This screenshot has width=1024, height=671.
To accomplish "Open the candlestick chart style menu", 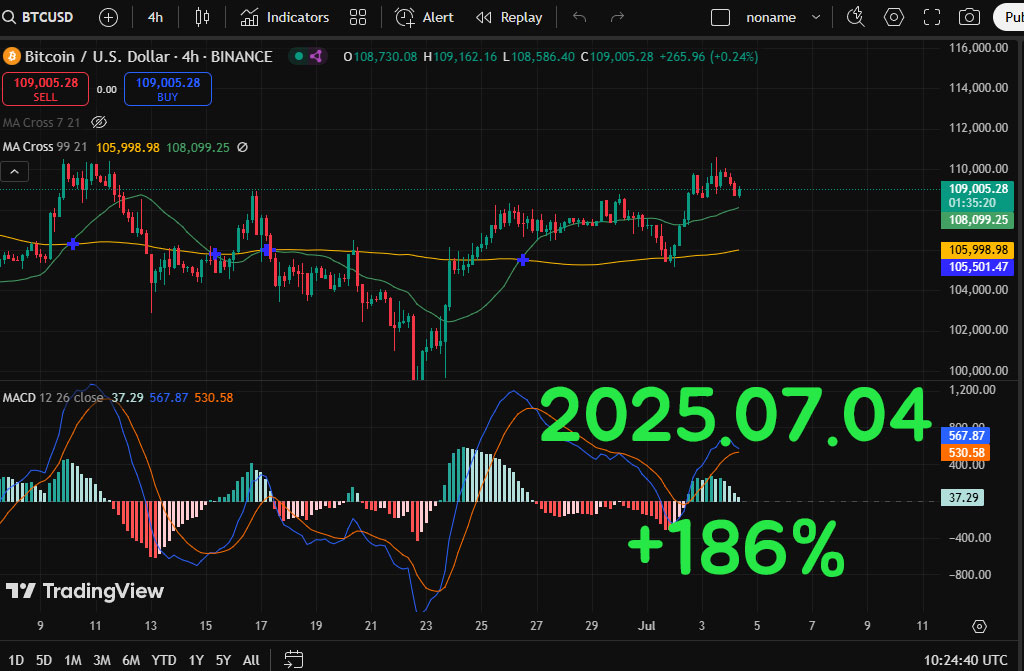I will pyautogui.click(x=202, y=18).
